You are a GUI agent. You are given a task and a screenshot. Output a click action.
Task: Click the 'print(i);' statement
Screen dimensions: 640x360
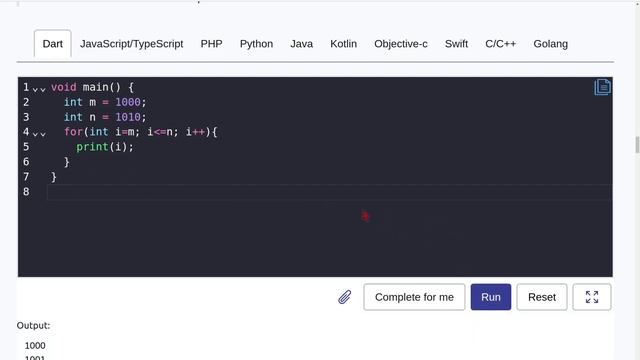click(x=105, y=147)
